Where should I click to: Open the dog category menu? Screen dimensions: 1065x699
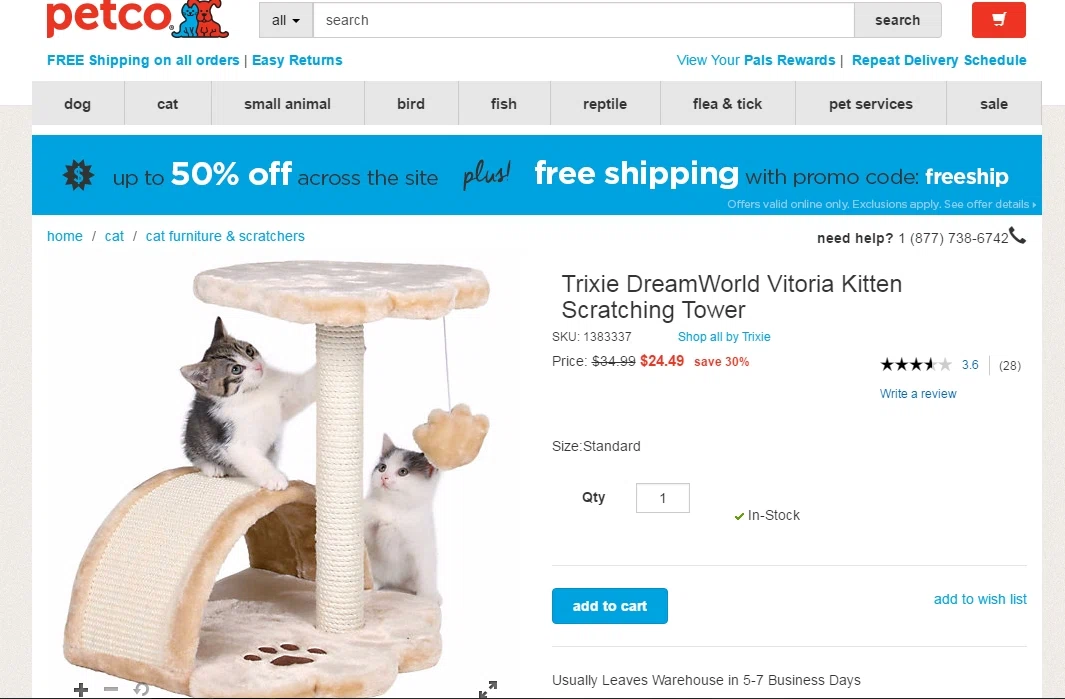[77, 104]
